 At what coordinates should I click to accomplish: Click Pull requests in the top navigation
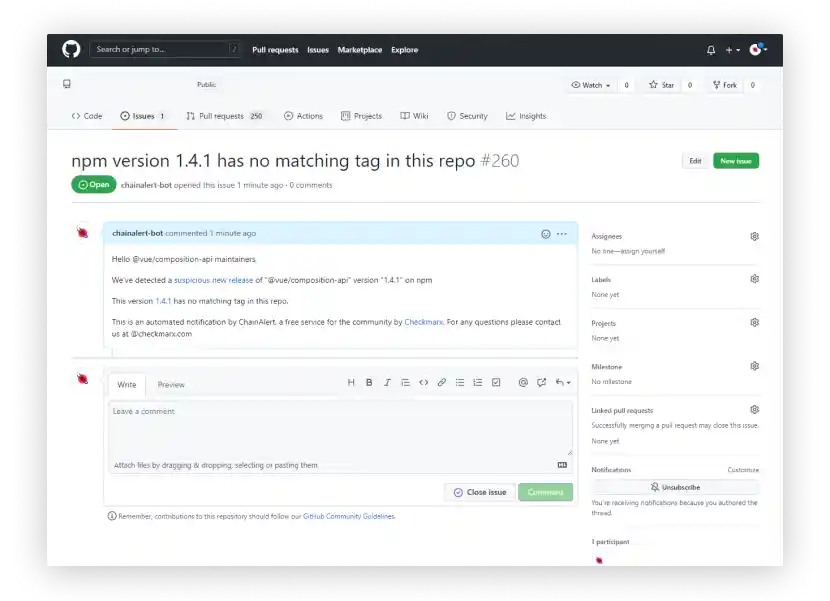pyautogui.click(x=275, y=50)
